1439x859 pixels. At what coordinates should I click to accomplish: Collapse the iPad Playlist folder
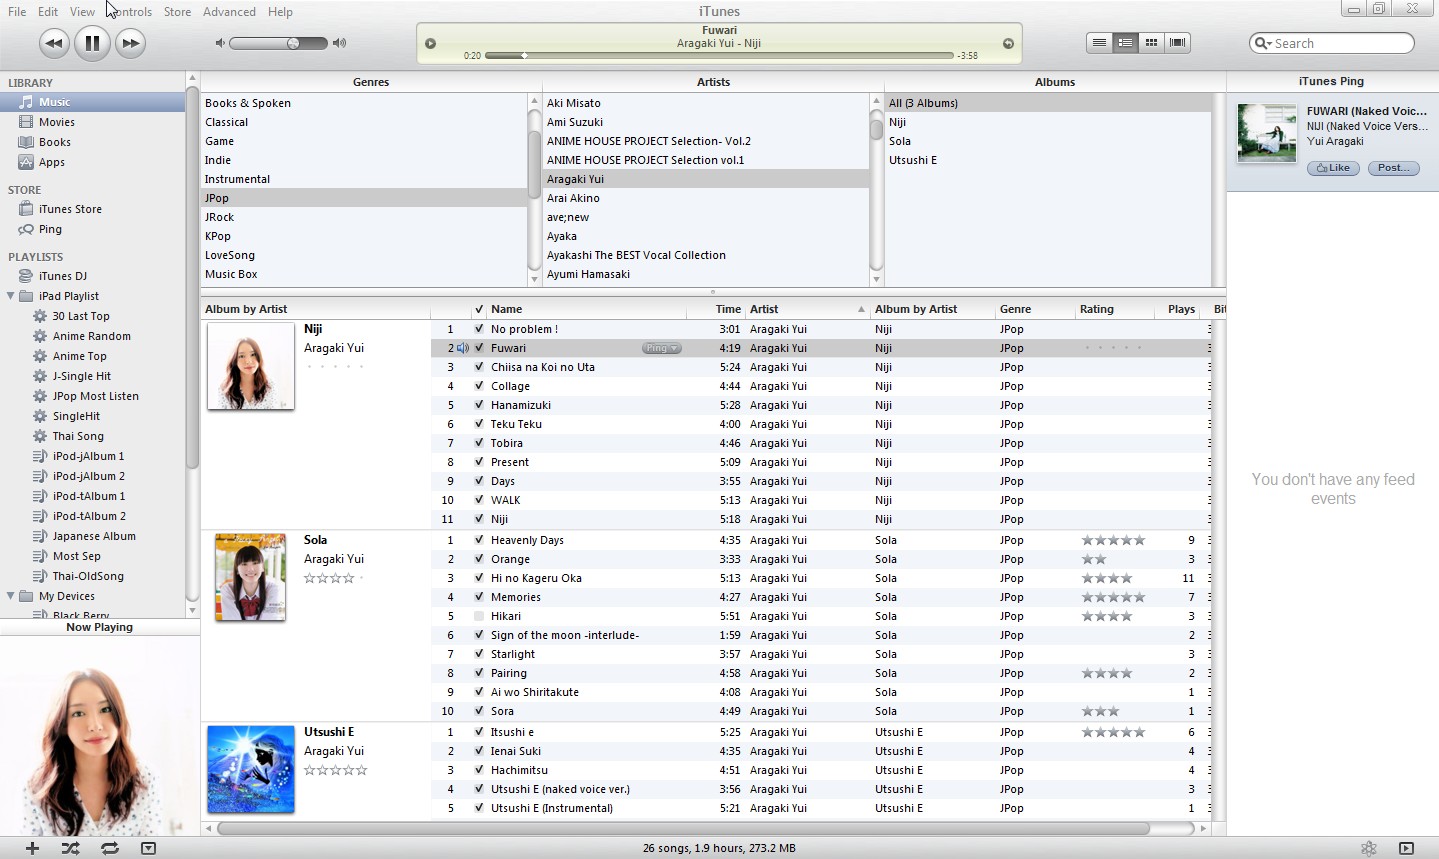click(x=11, y=296)
